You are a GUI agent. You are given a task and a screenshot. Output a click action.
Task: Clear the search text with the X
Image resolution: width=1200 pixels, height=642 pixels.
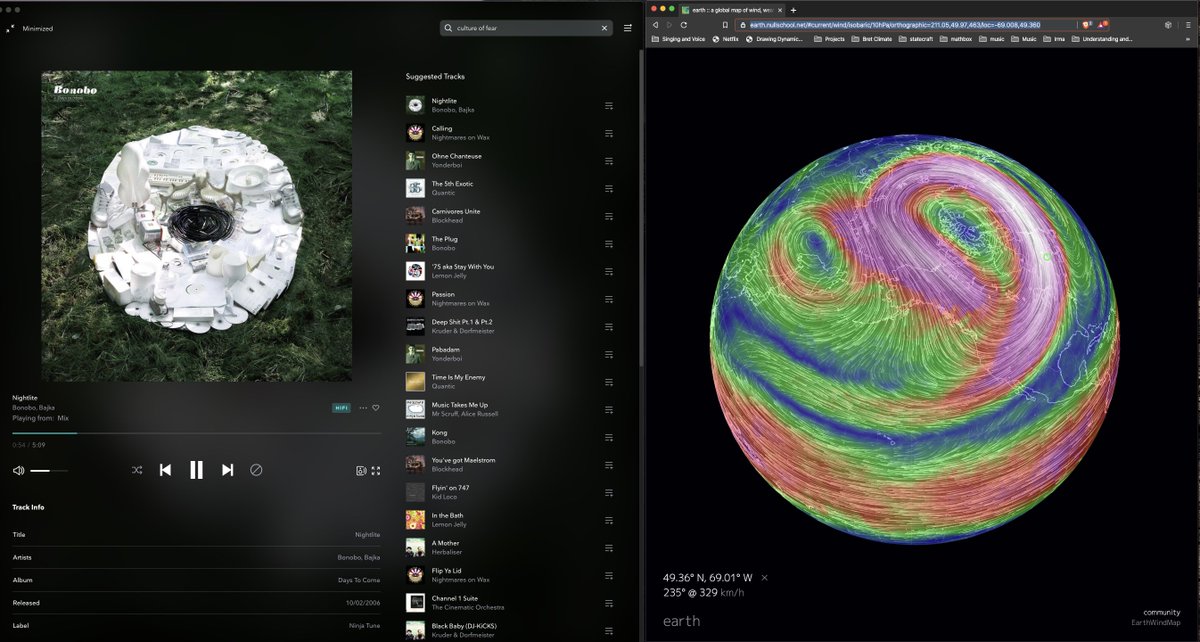click(604, 28)
